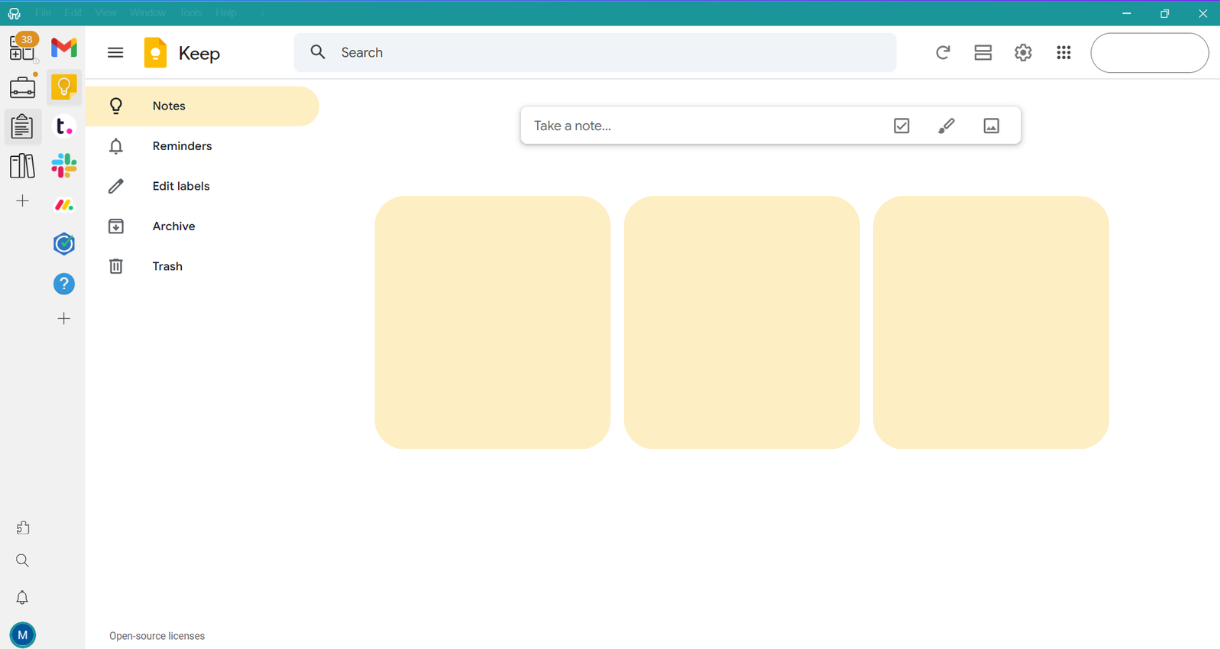This screenshot has width=1220, height=649.
Task: Open the Tools menu
Action: pyautogui.click(x=191, y=12)
